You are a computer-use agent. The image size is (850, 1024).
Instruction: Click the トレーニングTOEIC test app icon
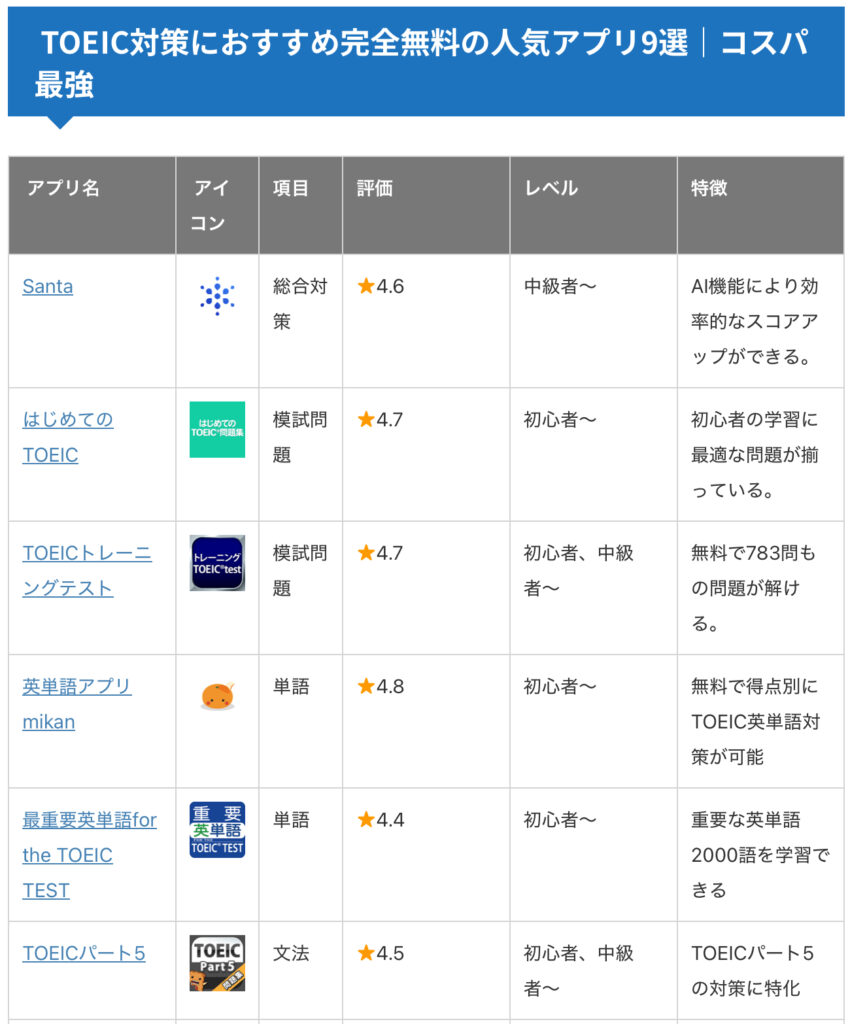pos(217,563)
